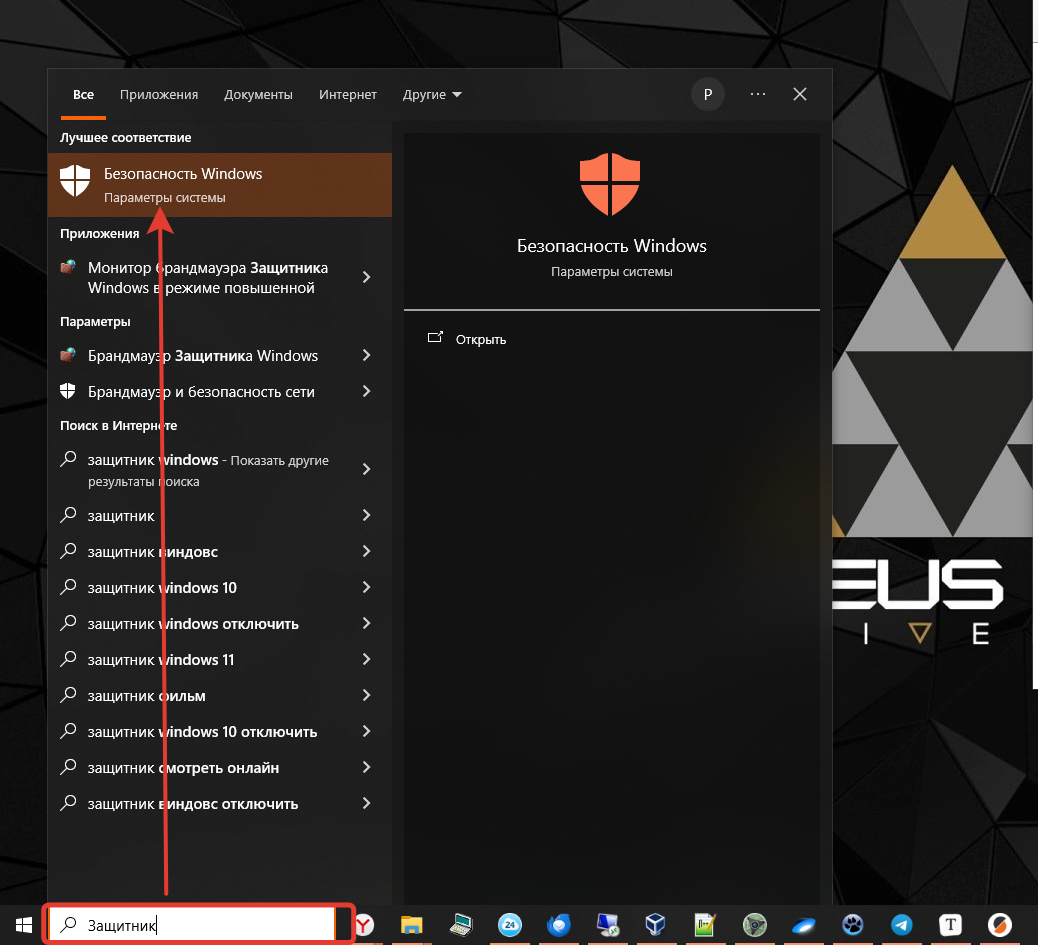Image resolution: width=1038 pixels, height=952 pixels.
Task: Click the large orange shield icon
Action: click(610, 186)
